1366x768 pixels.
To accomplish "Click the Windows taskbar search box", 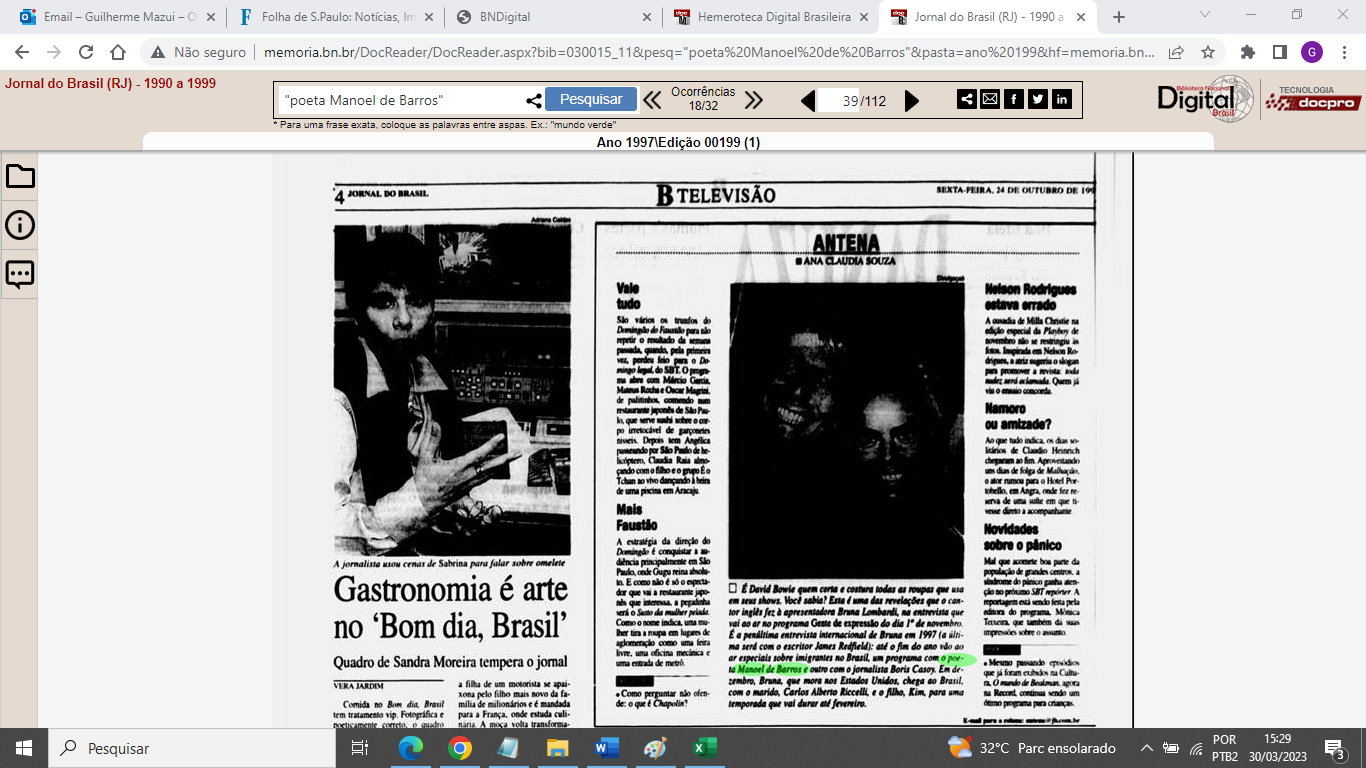I will point(192,748).
